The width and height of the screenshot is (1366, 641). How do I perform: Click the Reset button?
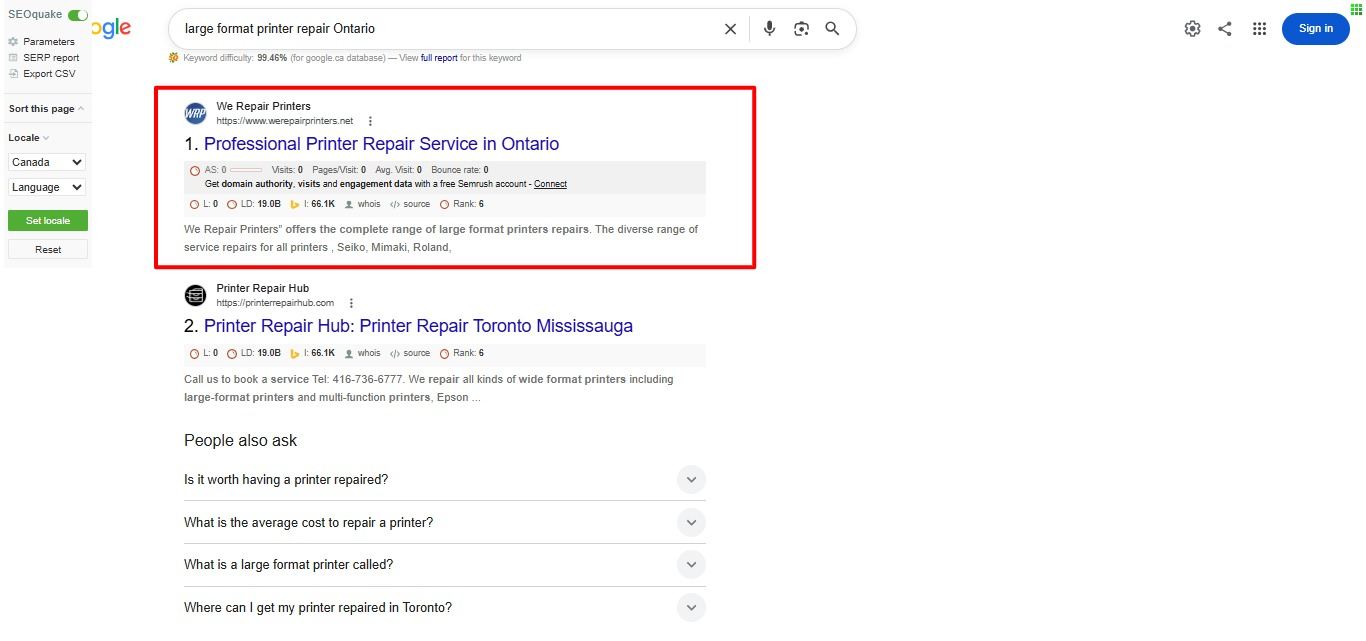[48, 249]
